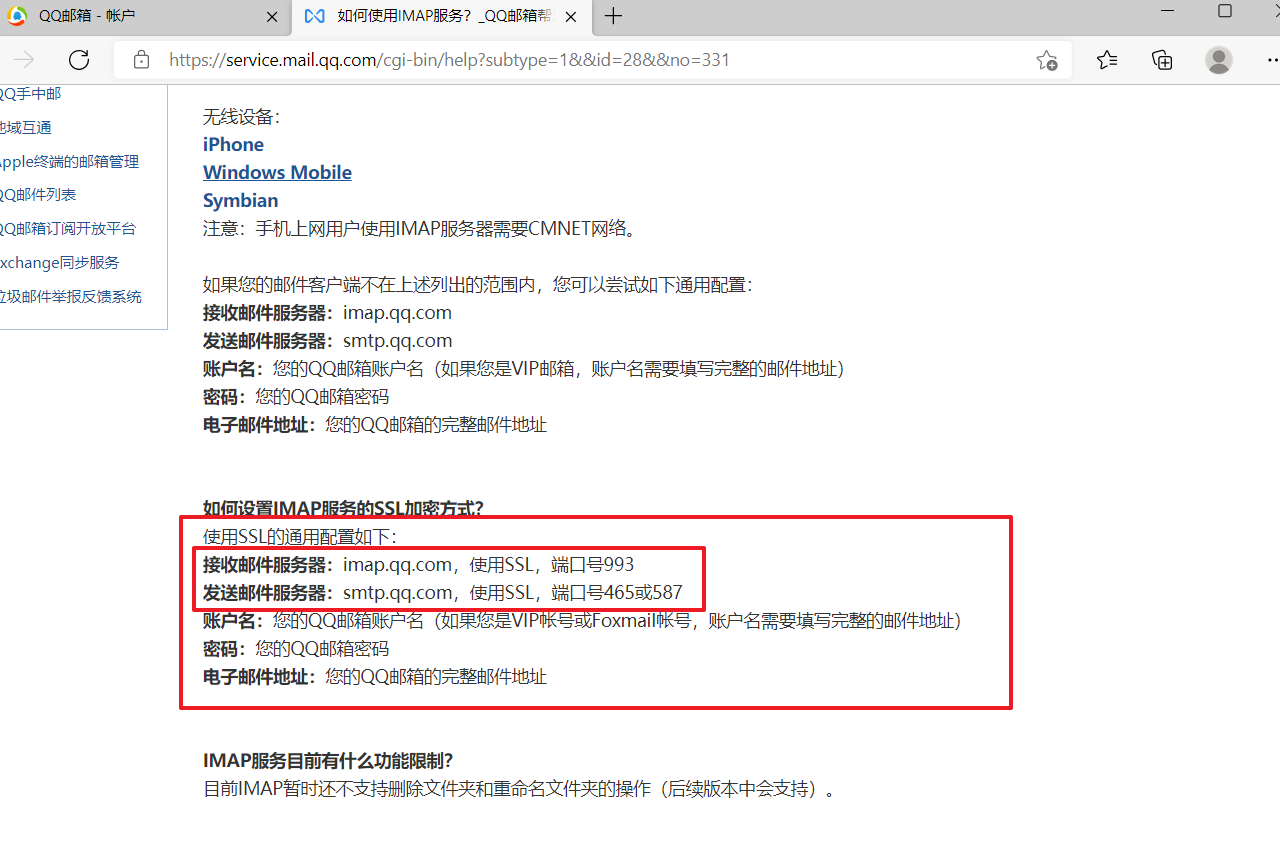Open the Exchange同步服务 sidebar link
This screenshot has height=859, width=1280.
[59, 262]
